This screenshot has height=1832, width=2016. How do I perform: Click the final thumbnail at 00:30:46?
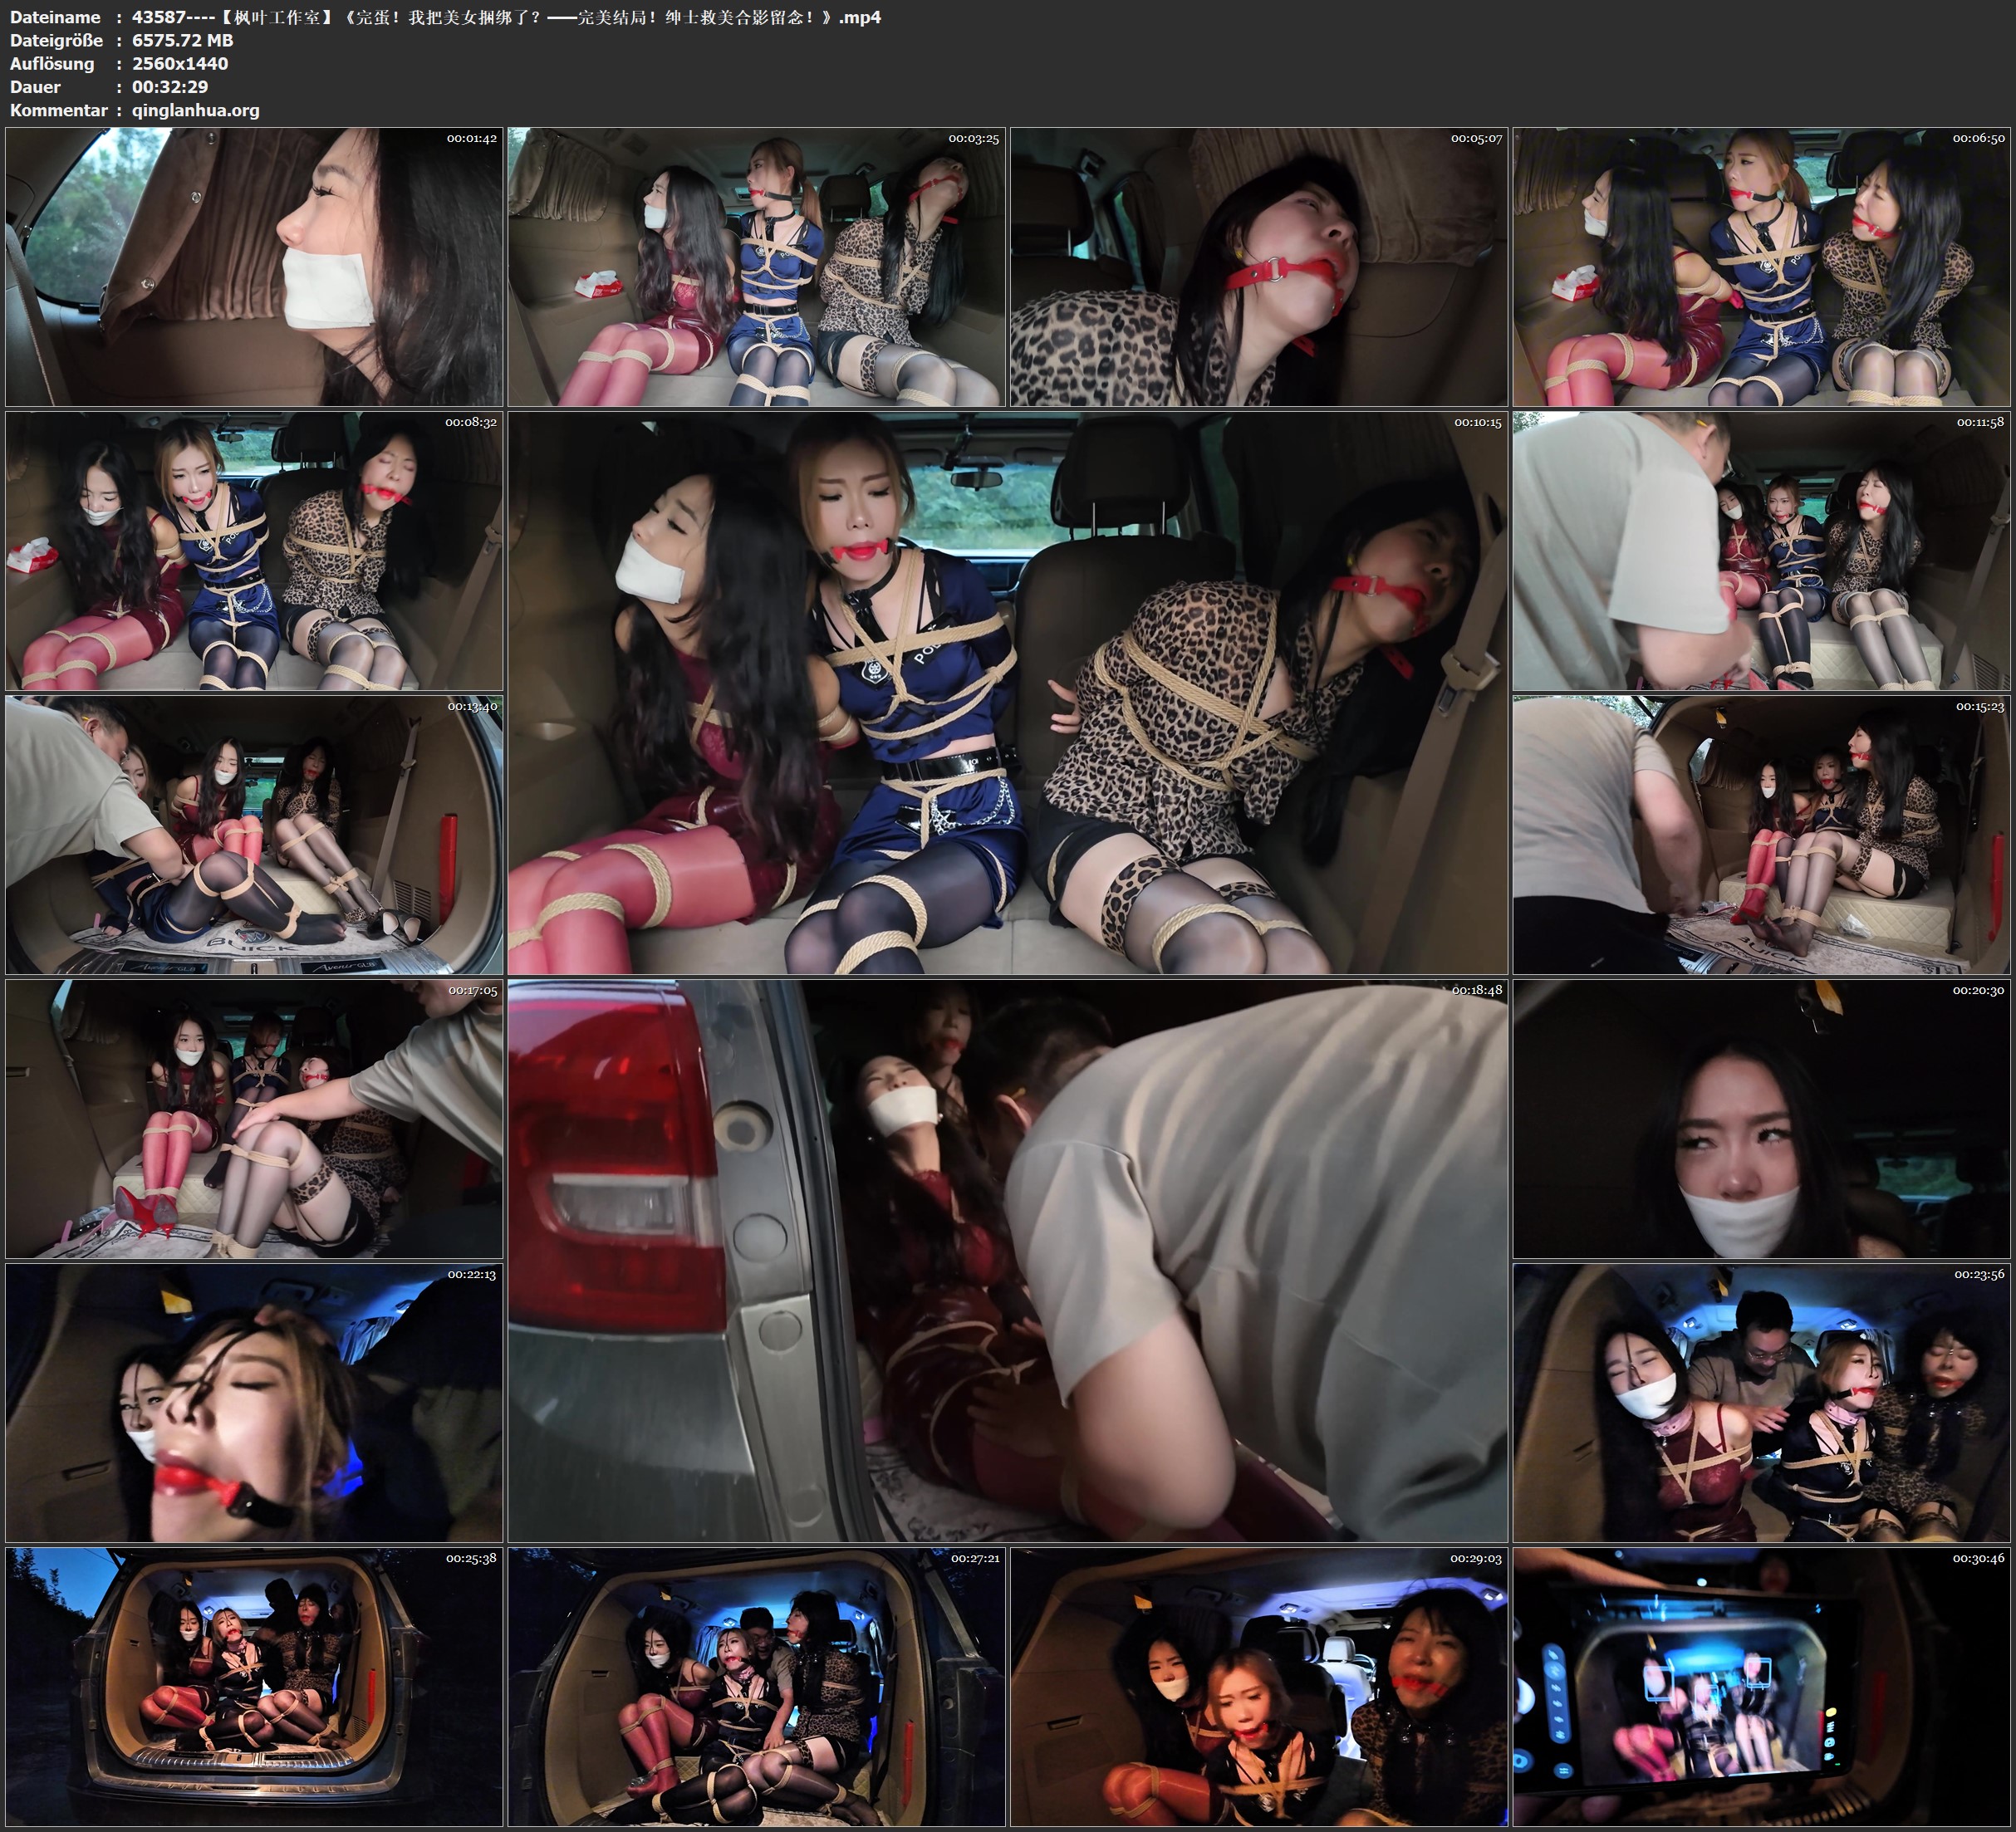1761,1686
